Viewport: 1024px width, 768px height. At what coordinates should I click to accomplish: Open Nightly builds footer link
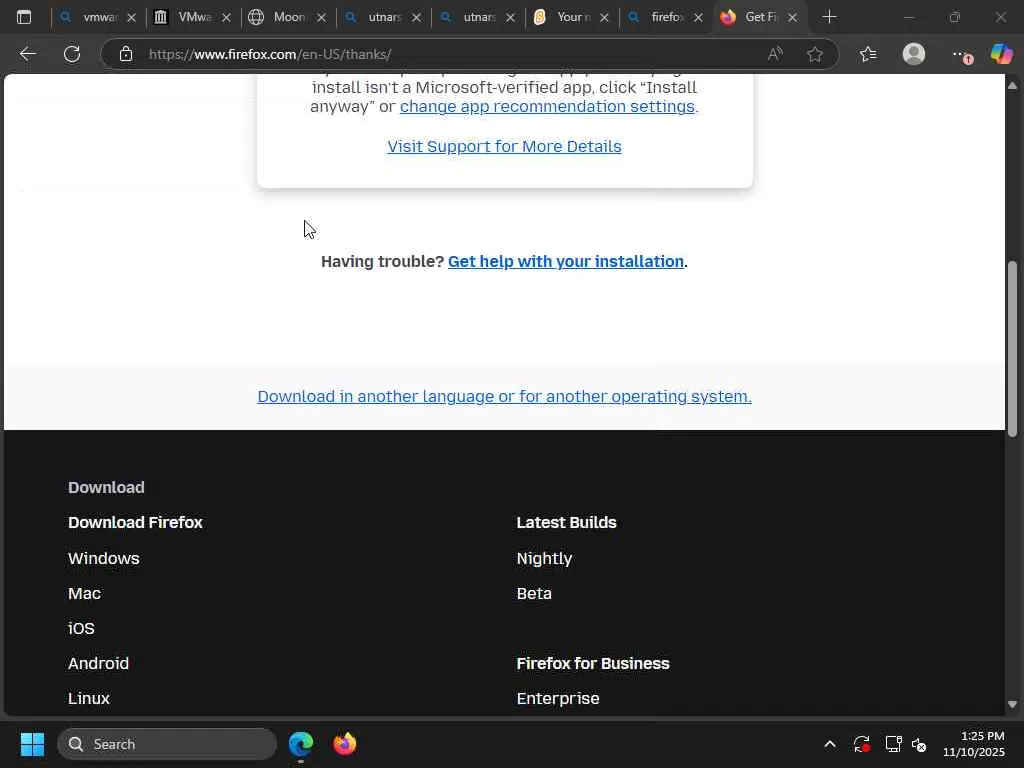click(544, 559)
